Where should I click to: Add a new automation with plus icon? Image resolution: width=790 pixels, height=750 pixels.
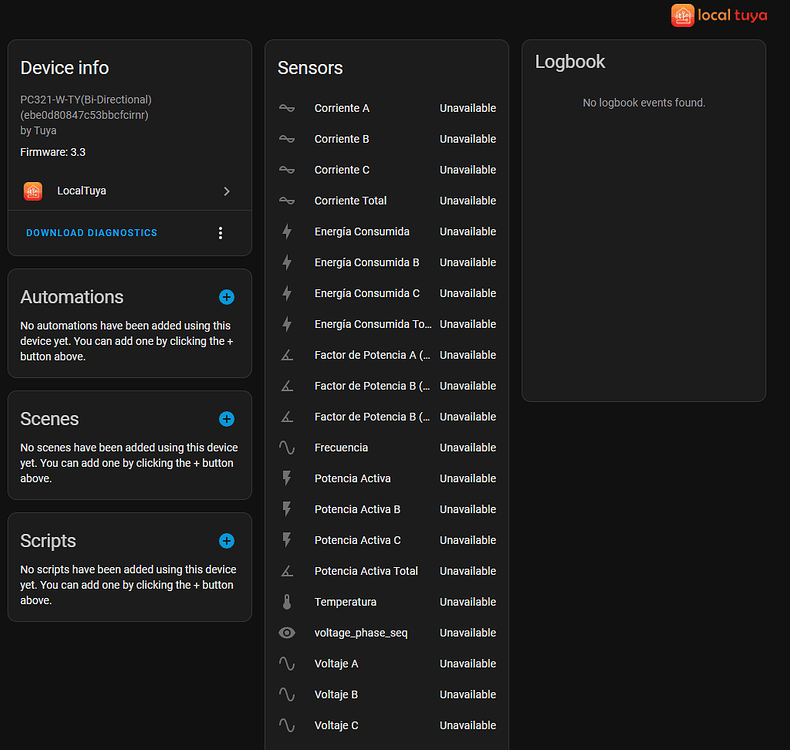tap(226, 297)
